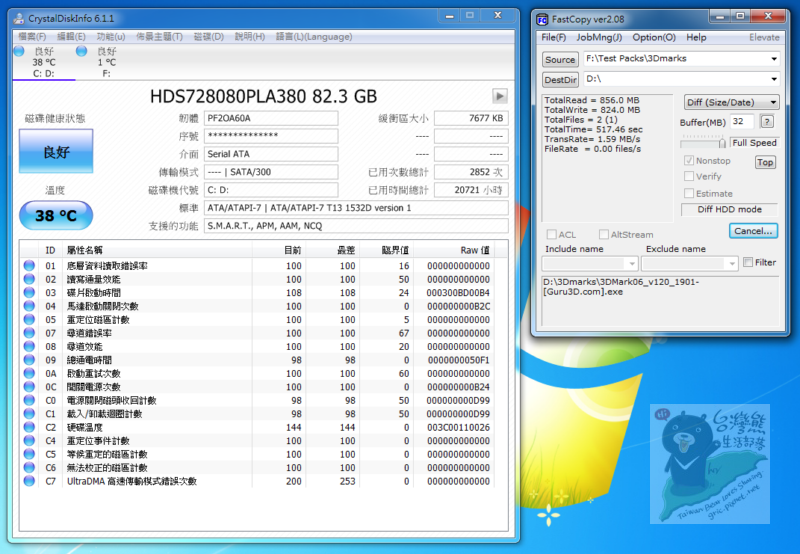
Task: Open the 佈景主題(T) menu
Action: pyautogui.click(x=159, y=37)
